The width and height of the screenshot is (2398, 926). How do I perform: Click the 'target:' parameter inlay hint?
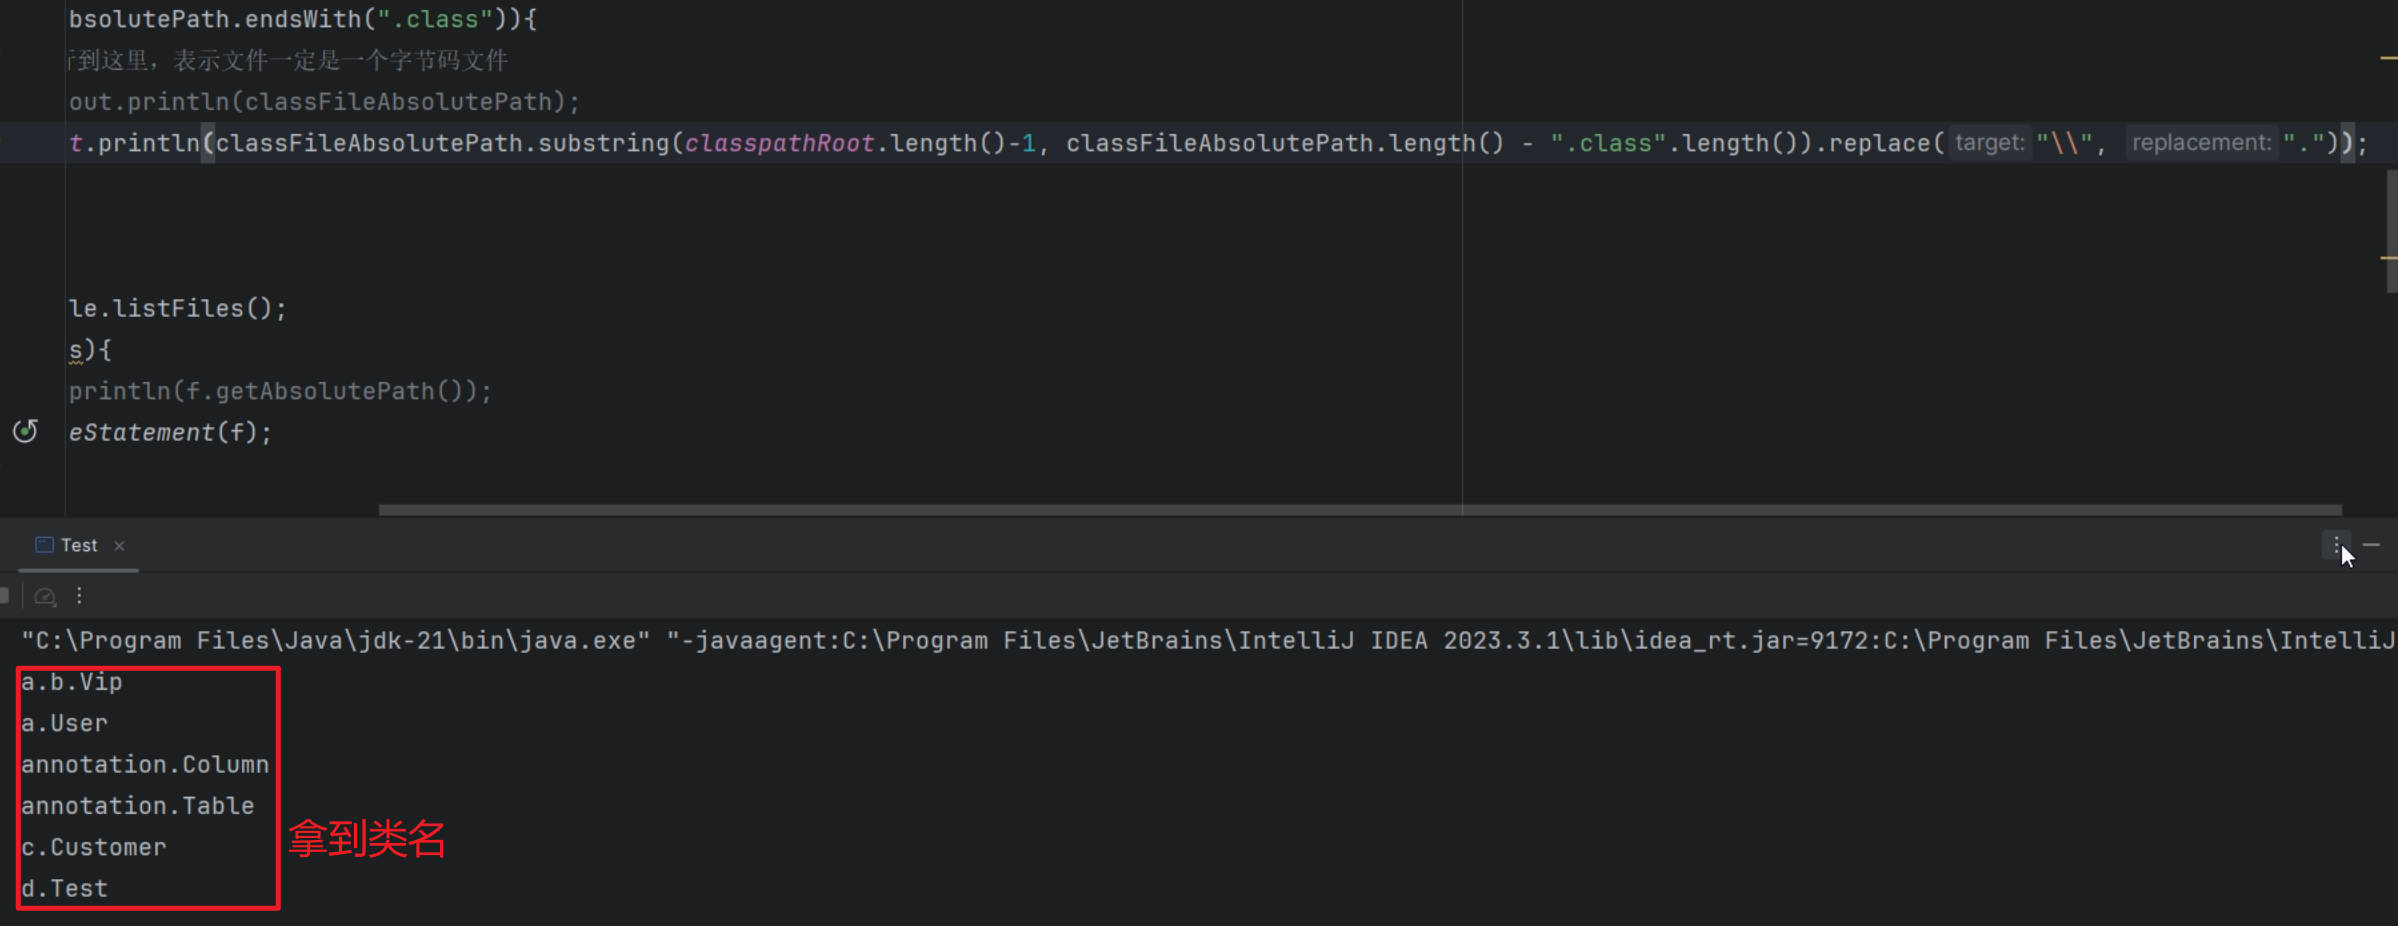[x=1988, y=143]
